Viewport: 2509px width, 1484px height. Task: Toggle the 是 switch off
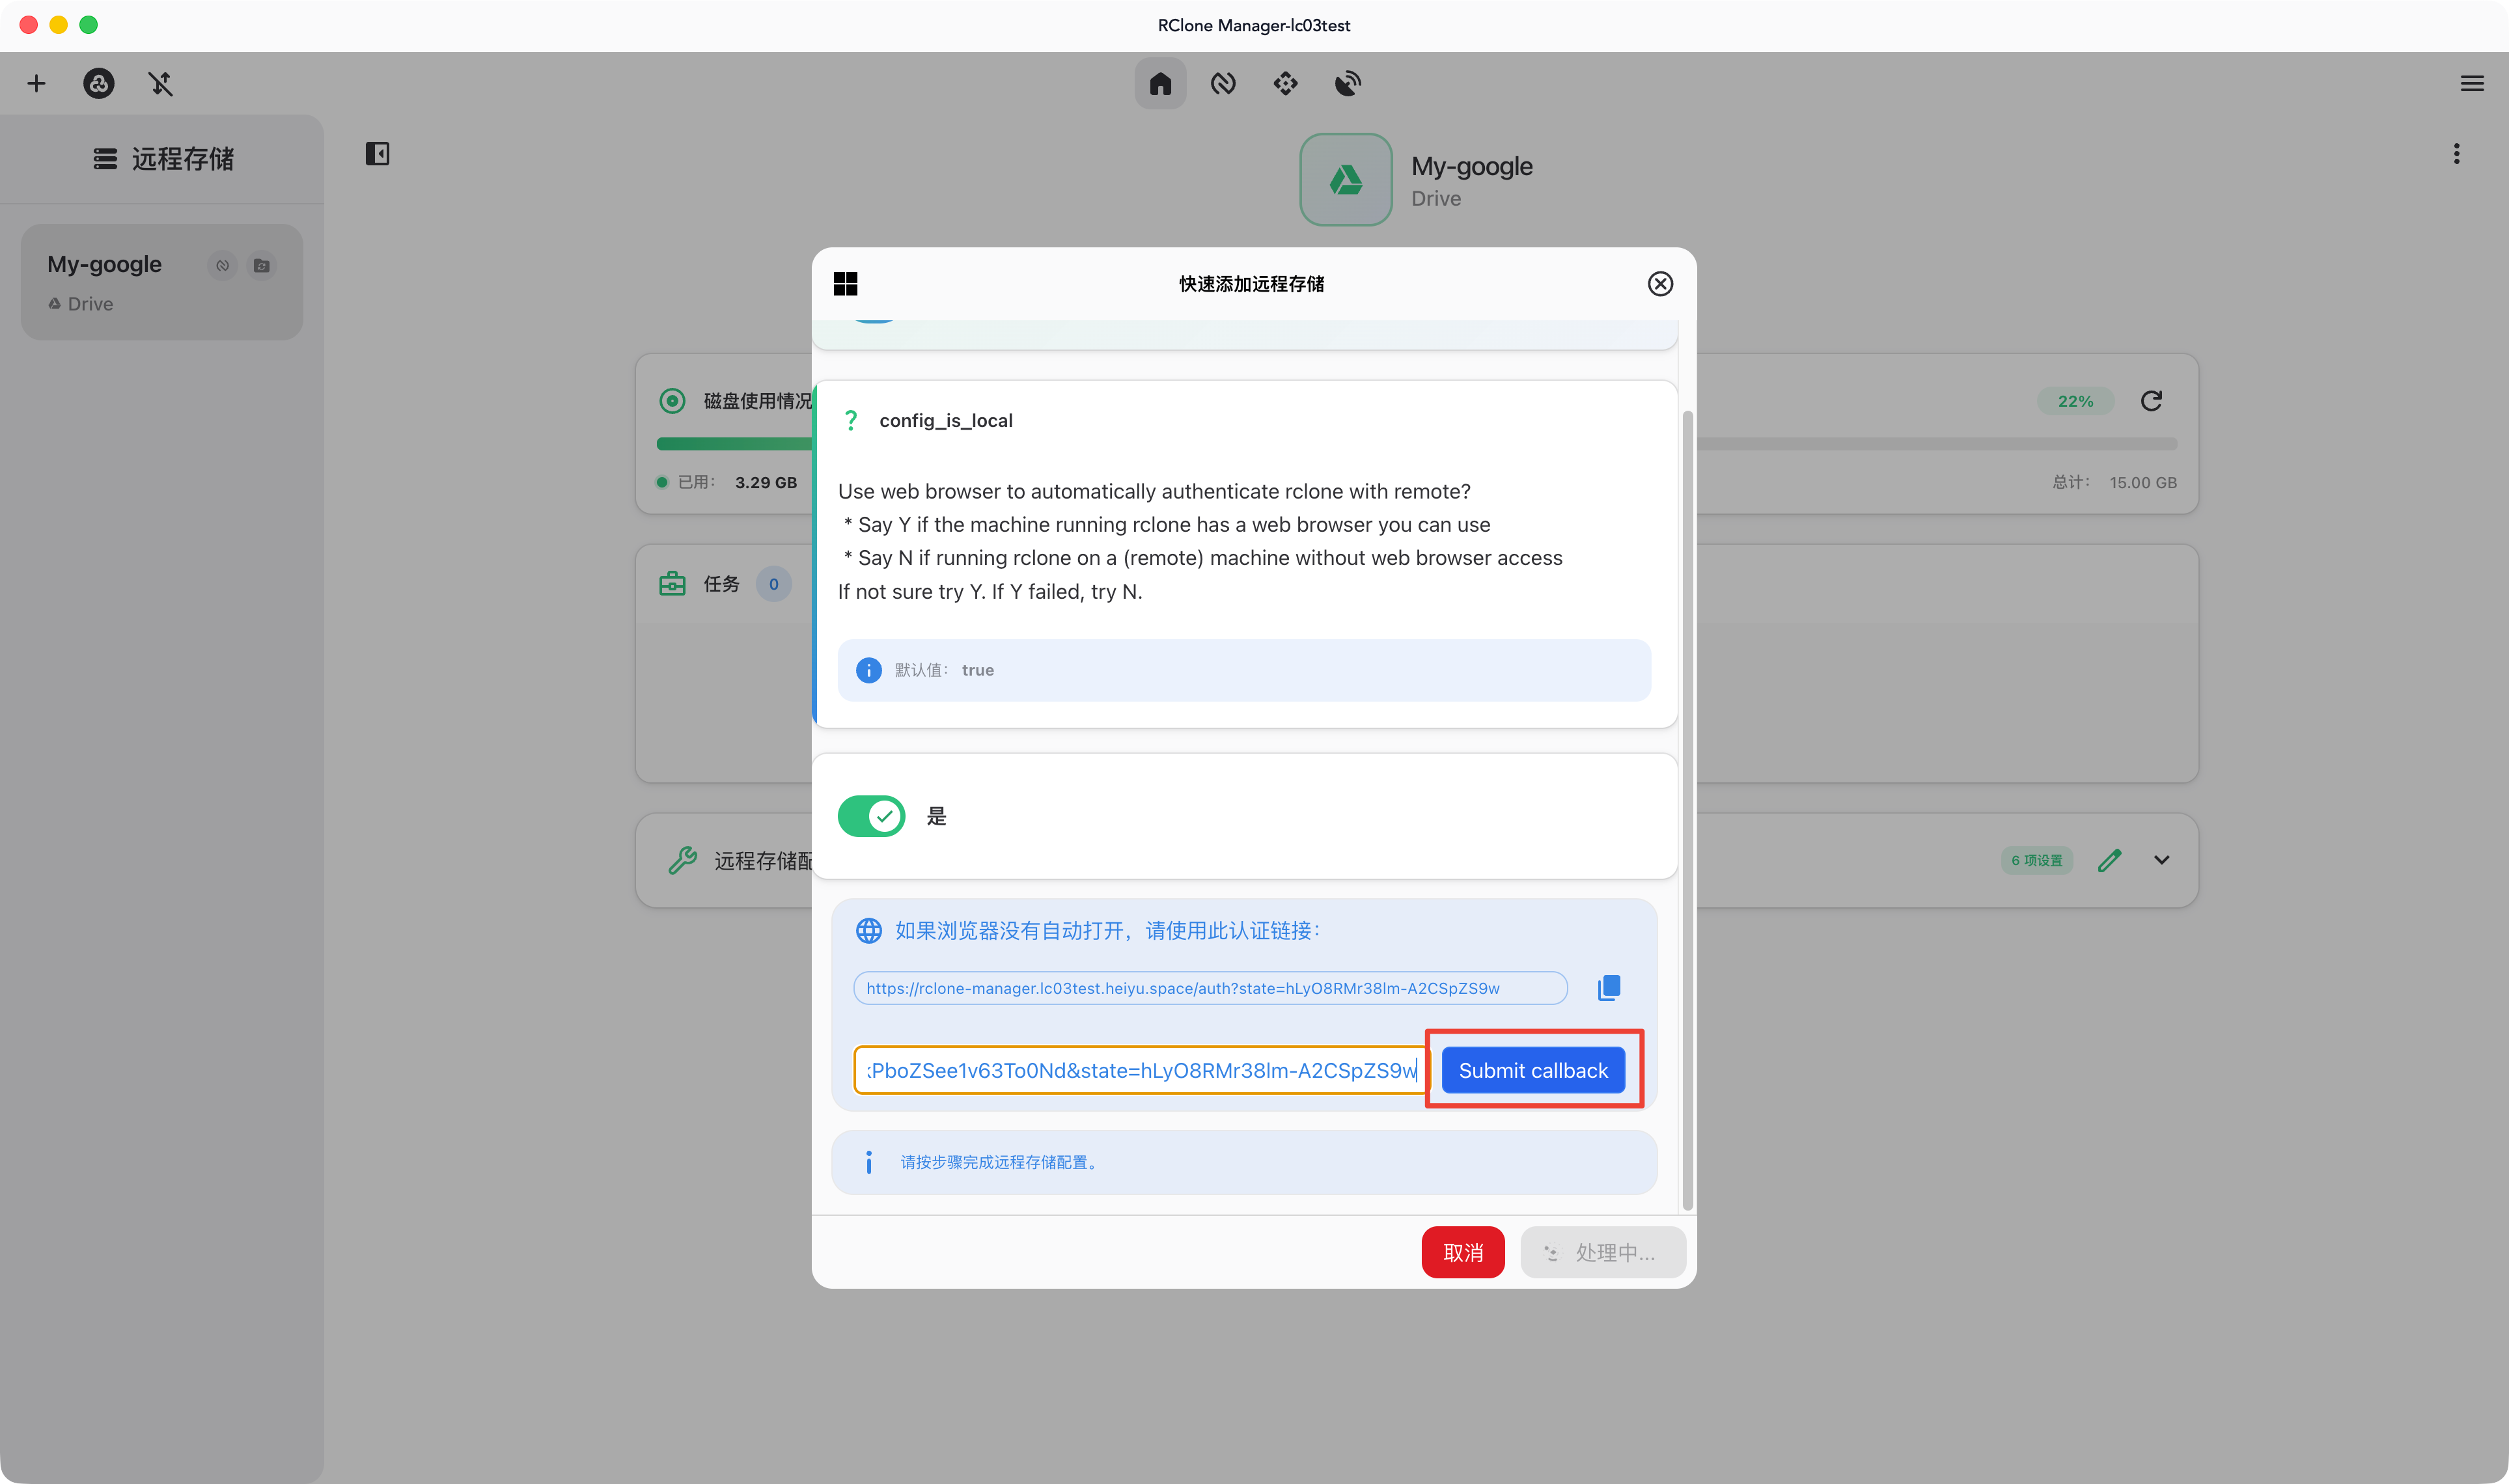point(871,816)
